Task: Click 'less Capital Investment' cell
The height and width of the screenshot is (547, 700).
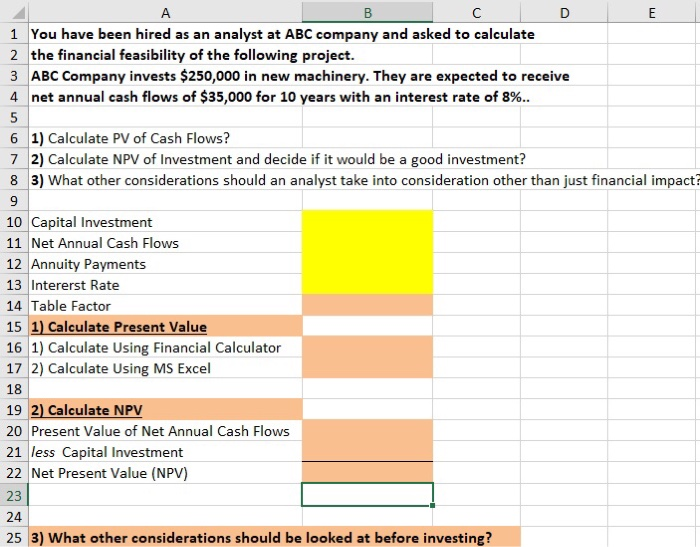Action: pos(166,452)
